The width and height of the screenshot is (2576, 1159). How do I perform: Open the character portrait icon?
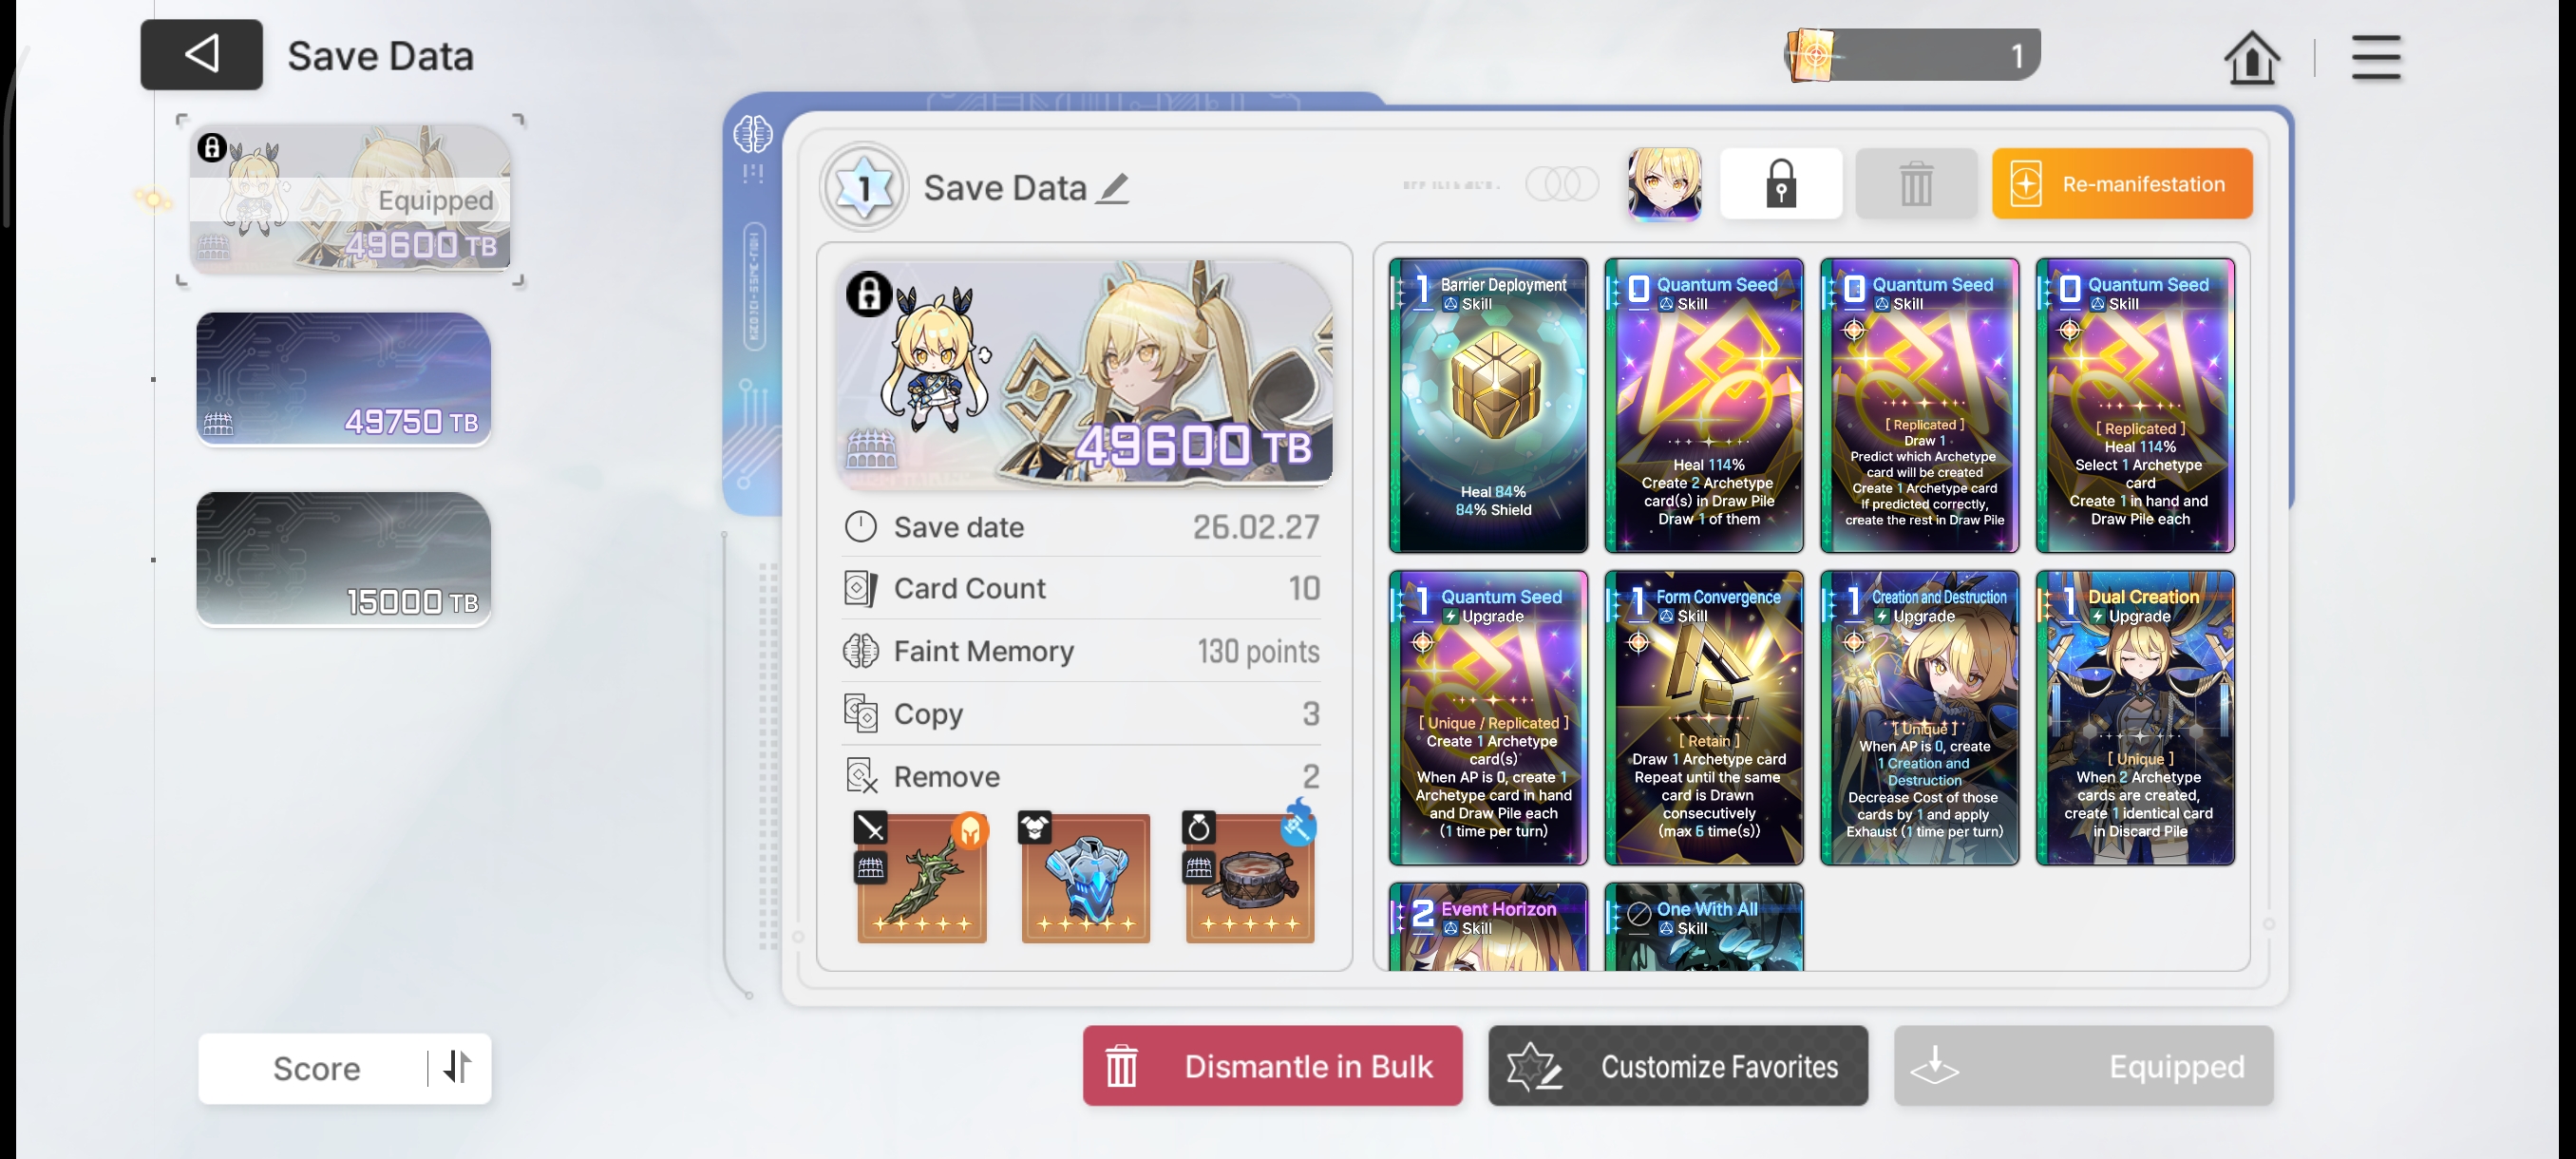1664,184
